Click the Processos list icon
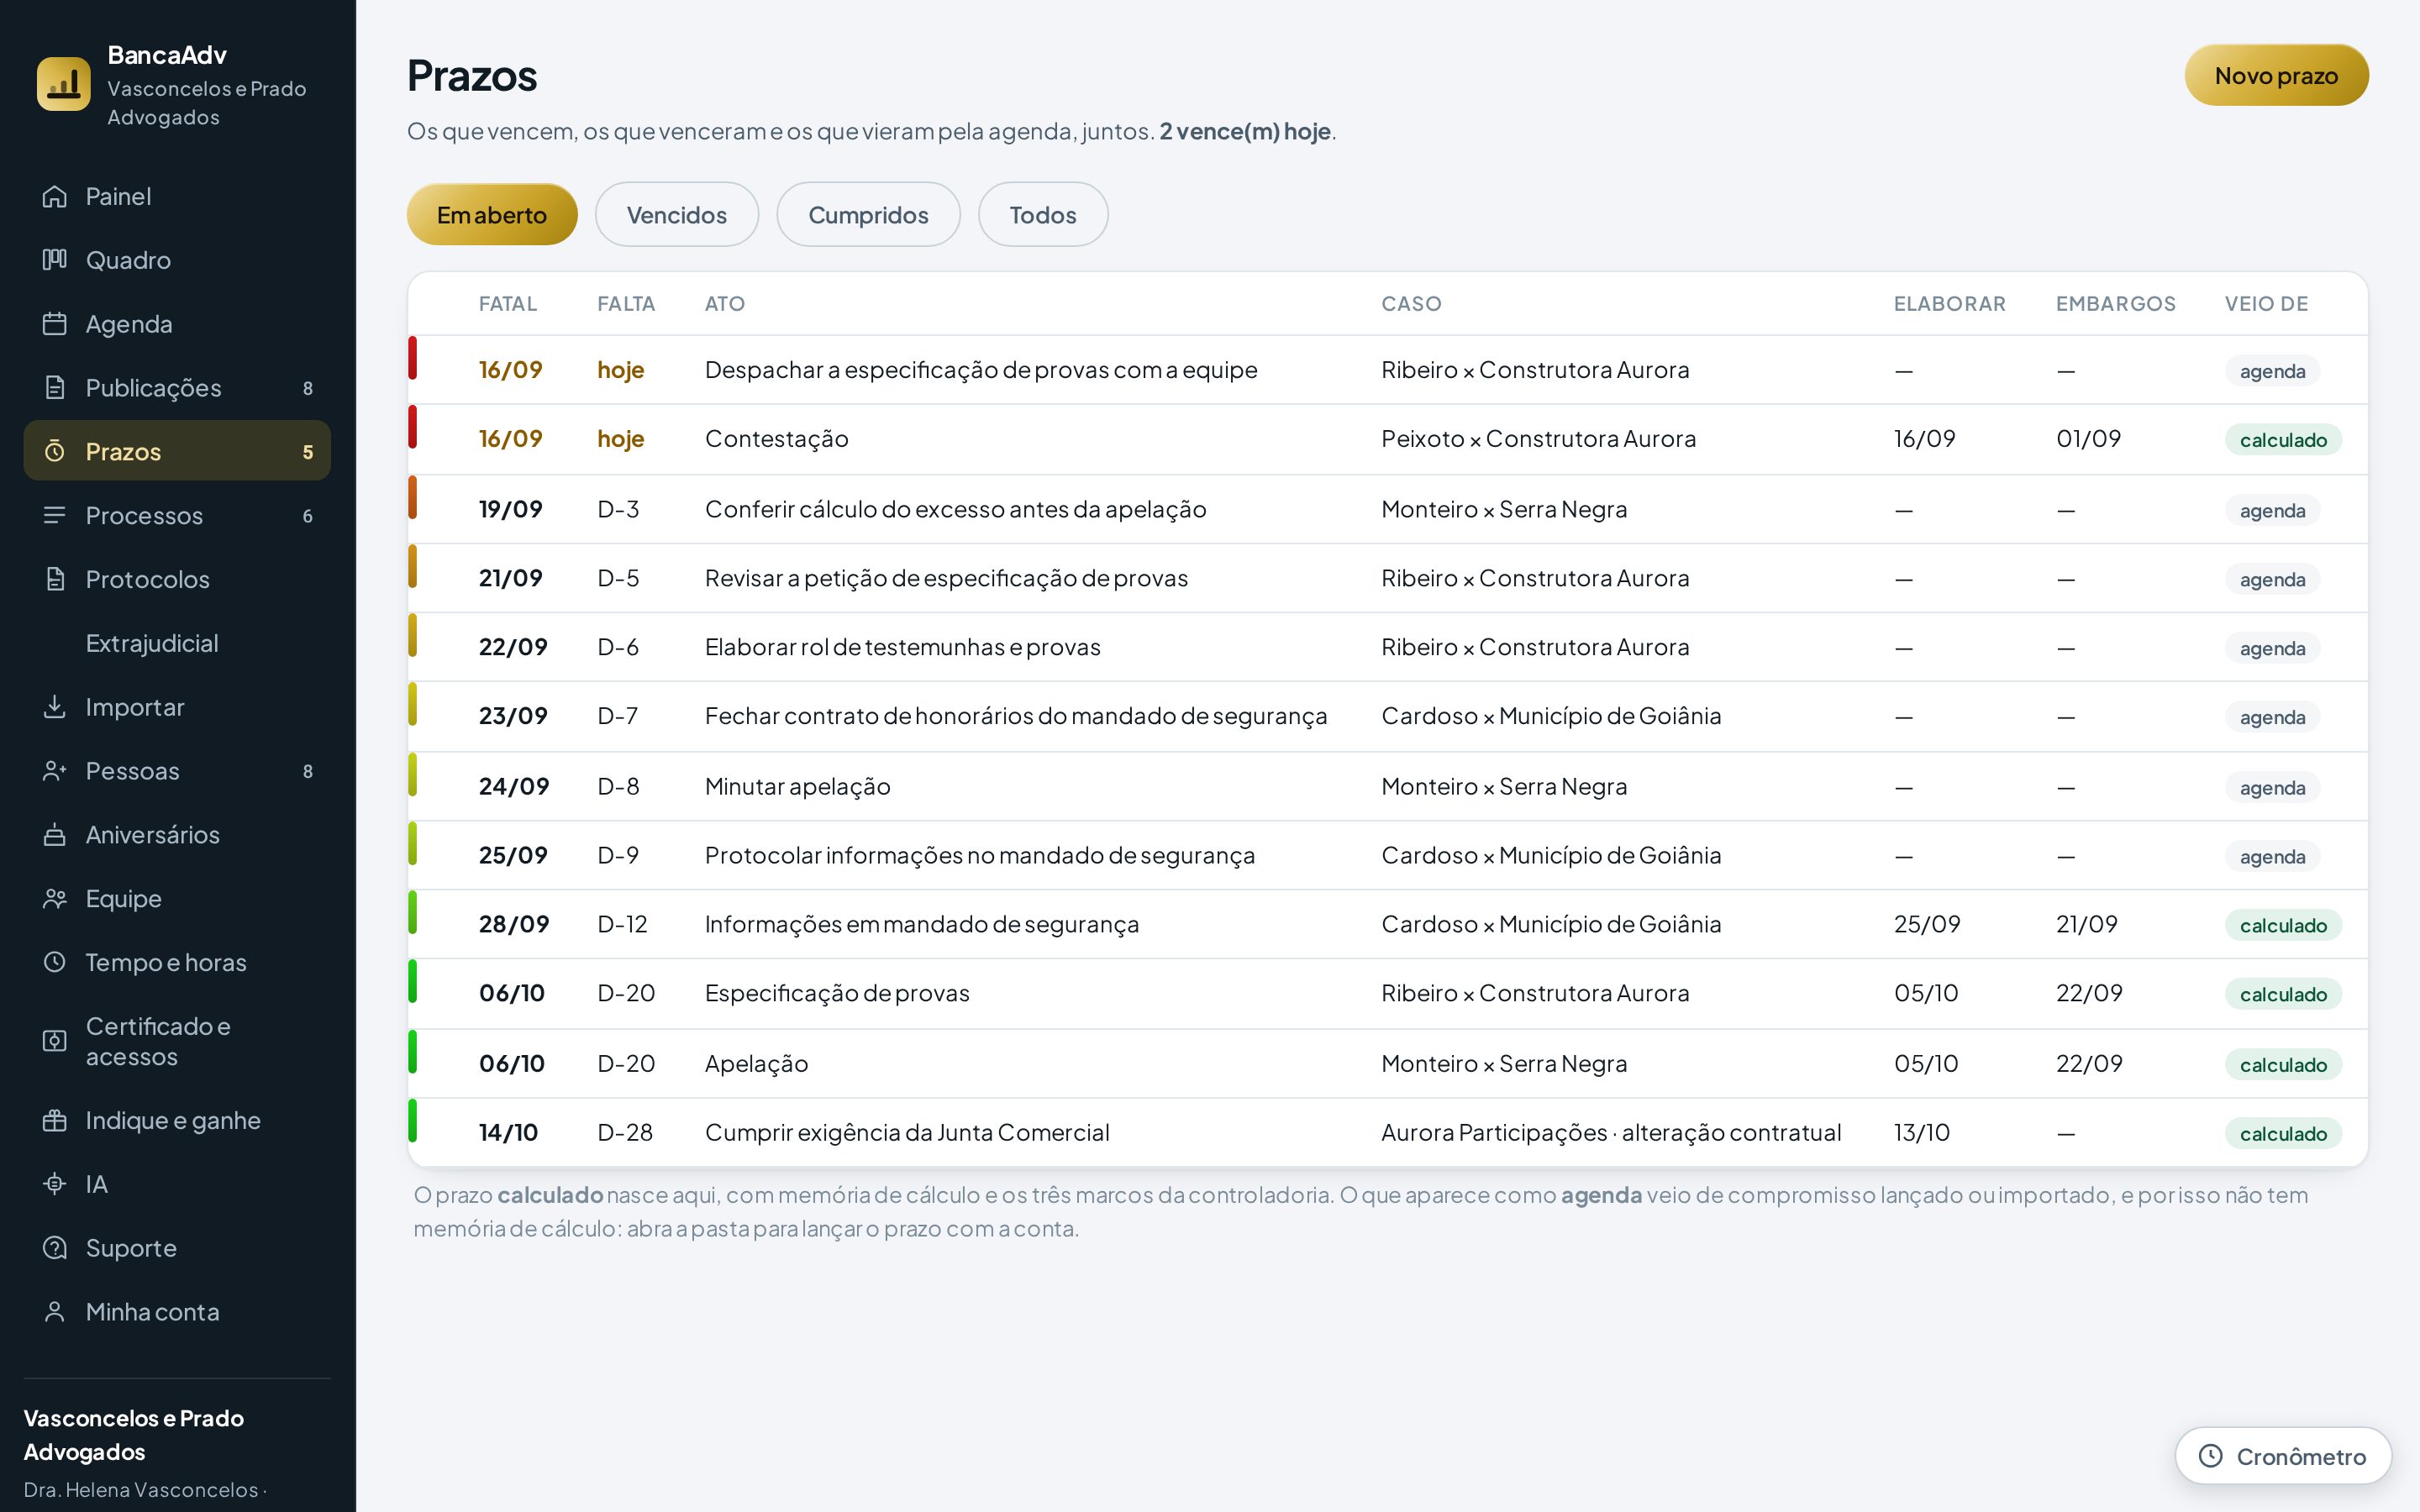The width and height of the screenshot is (2420, 1512). pos(55,515)
